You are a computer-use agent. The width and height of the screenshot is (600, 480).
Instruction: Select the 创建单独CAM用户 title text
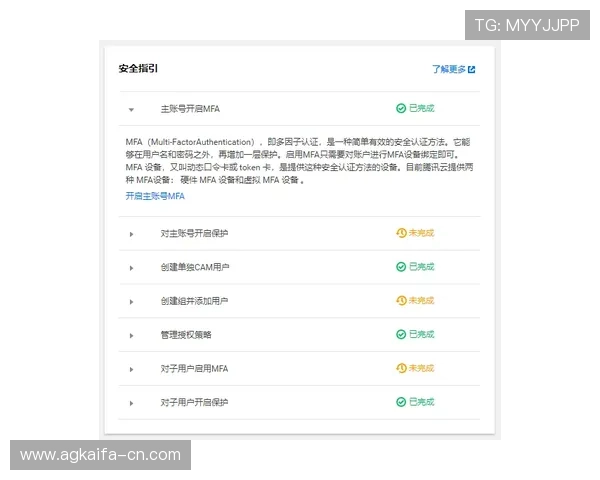(x=195, y=267)
